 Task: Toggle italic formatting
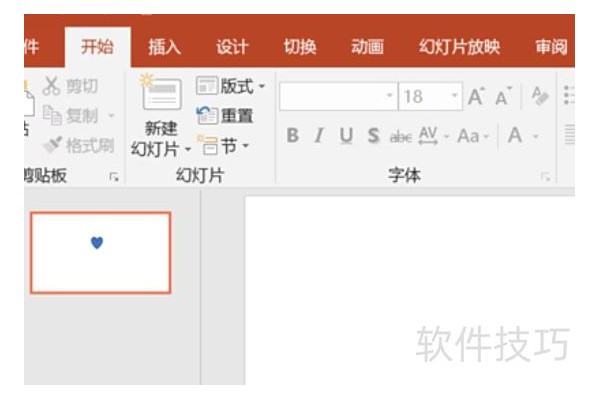click(x=319, y=136)
